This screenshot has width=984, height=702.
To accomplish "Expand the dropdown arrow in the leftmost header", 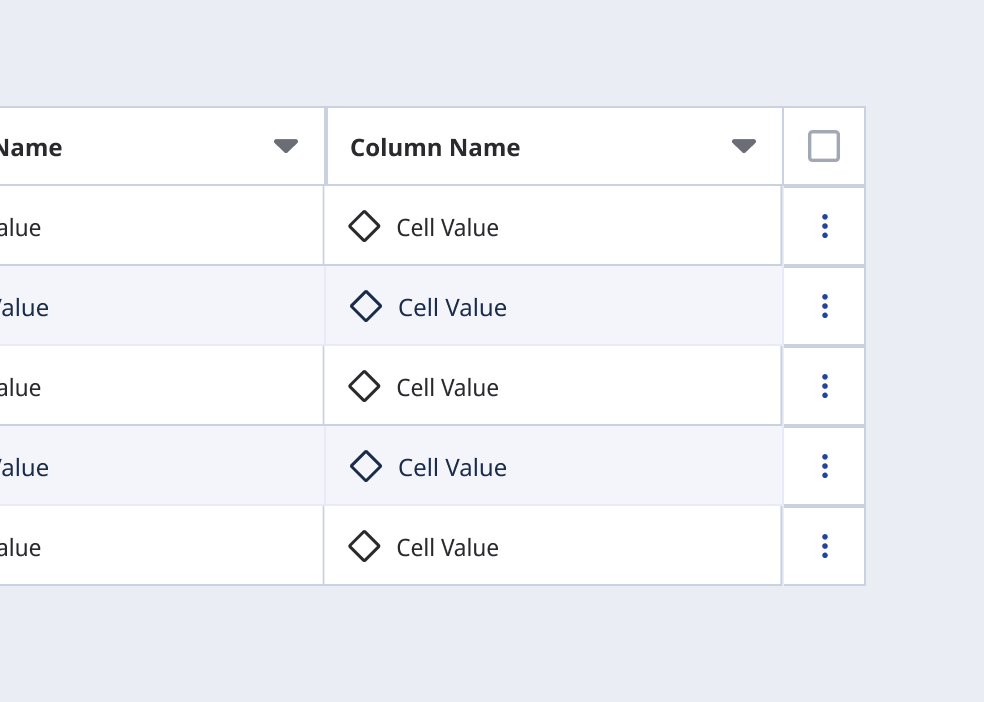I will tap(286, 146).
